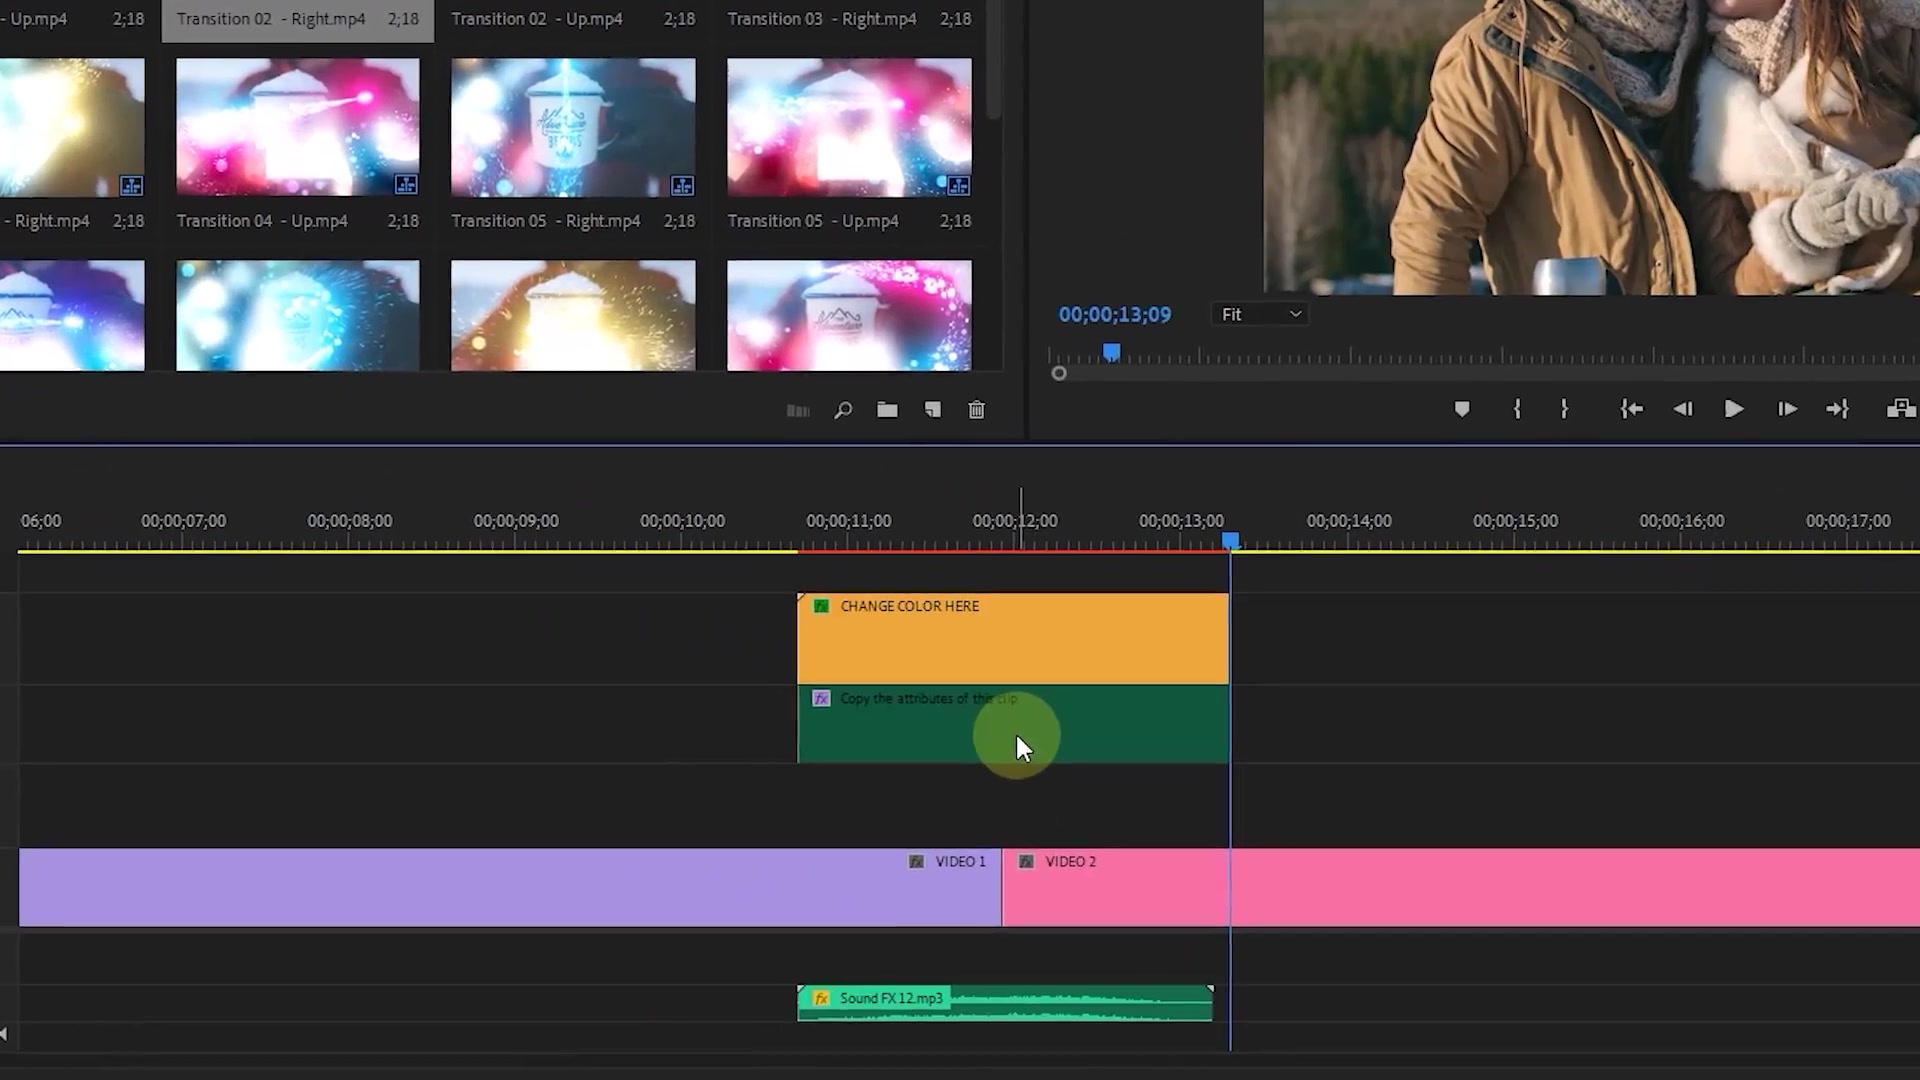Click Mark In bracket button
1920x1080 pixels.
click(1517, 409)
